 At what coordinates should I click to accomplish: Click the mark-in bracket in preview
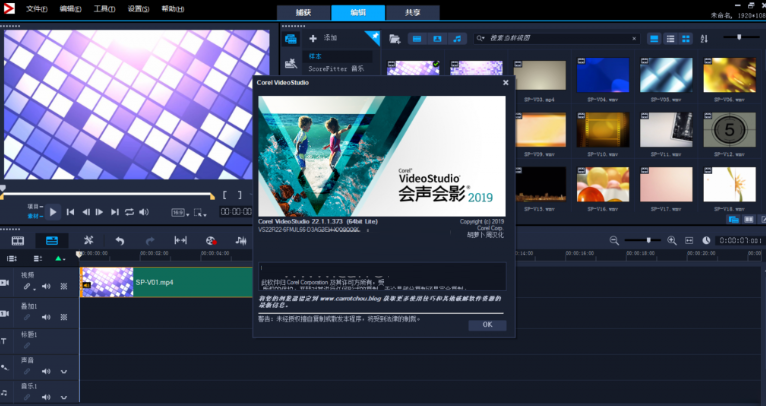pyautogui.click(x=225, y=195)
